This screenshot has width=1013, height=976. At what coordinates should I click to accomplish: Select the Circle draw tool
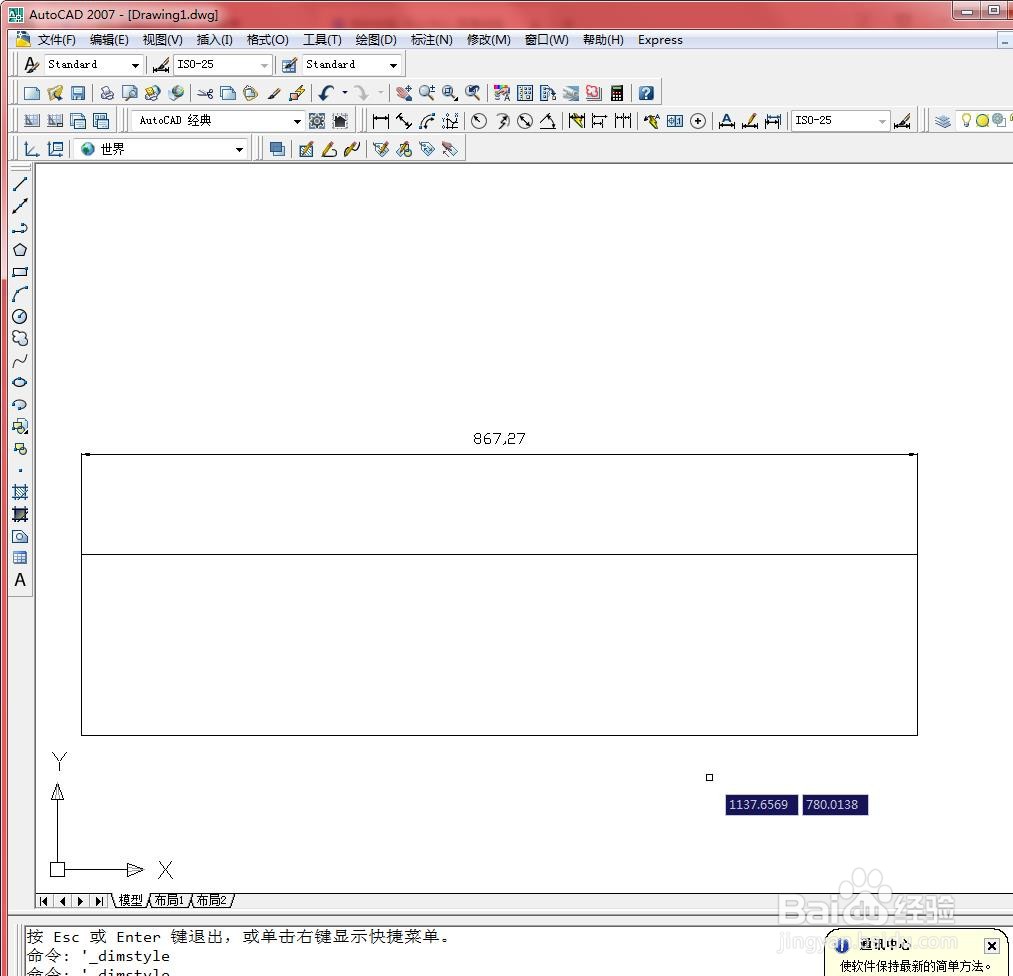[20, 316]
